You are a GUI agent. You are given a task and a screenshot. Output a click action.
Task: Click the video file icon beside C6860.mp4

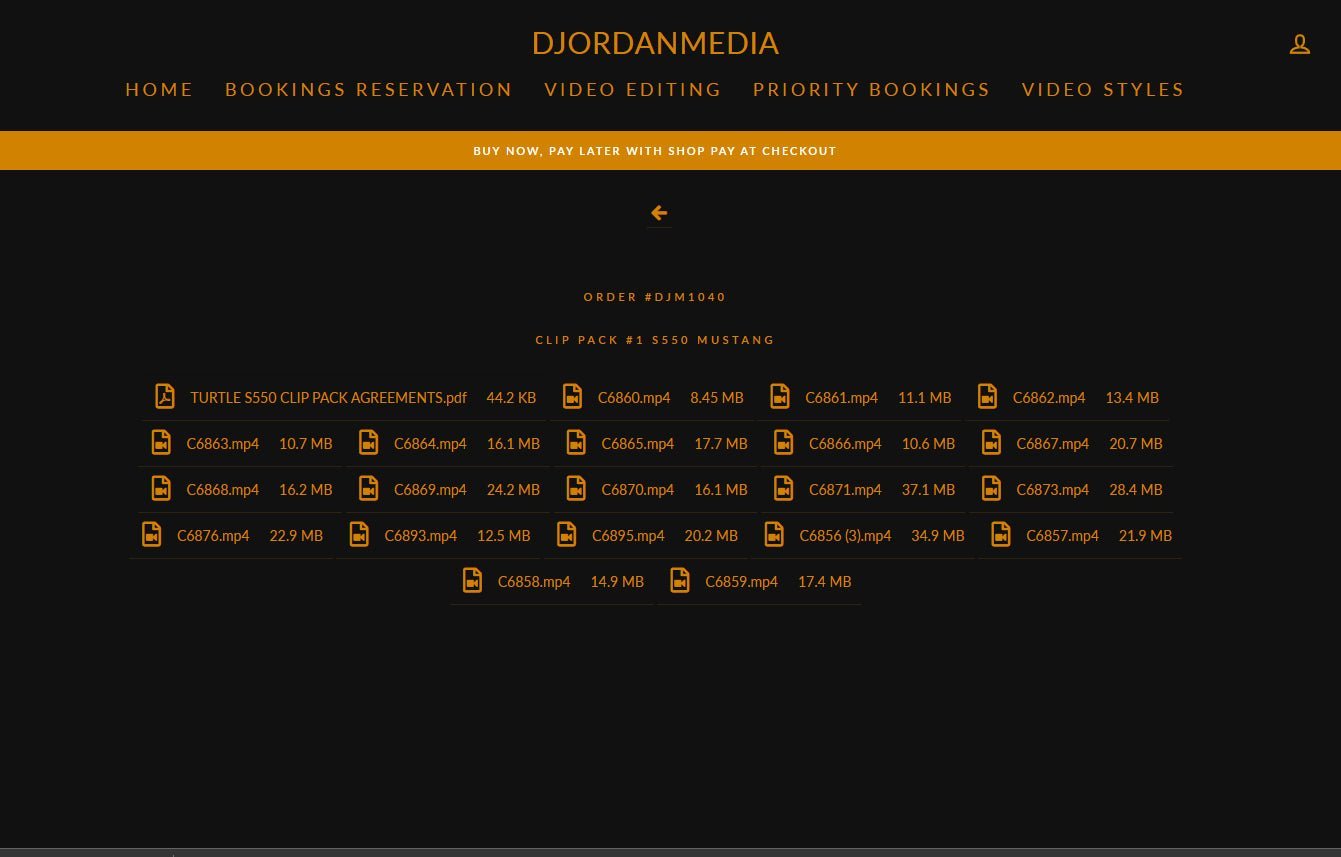coord(572,397)
